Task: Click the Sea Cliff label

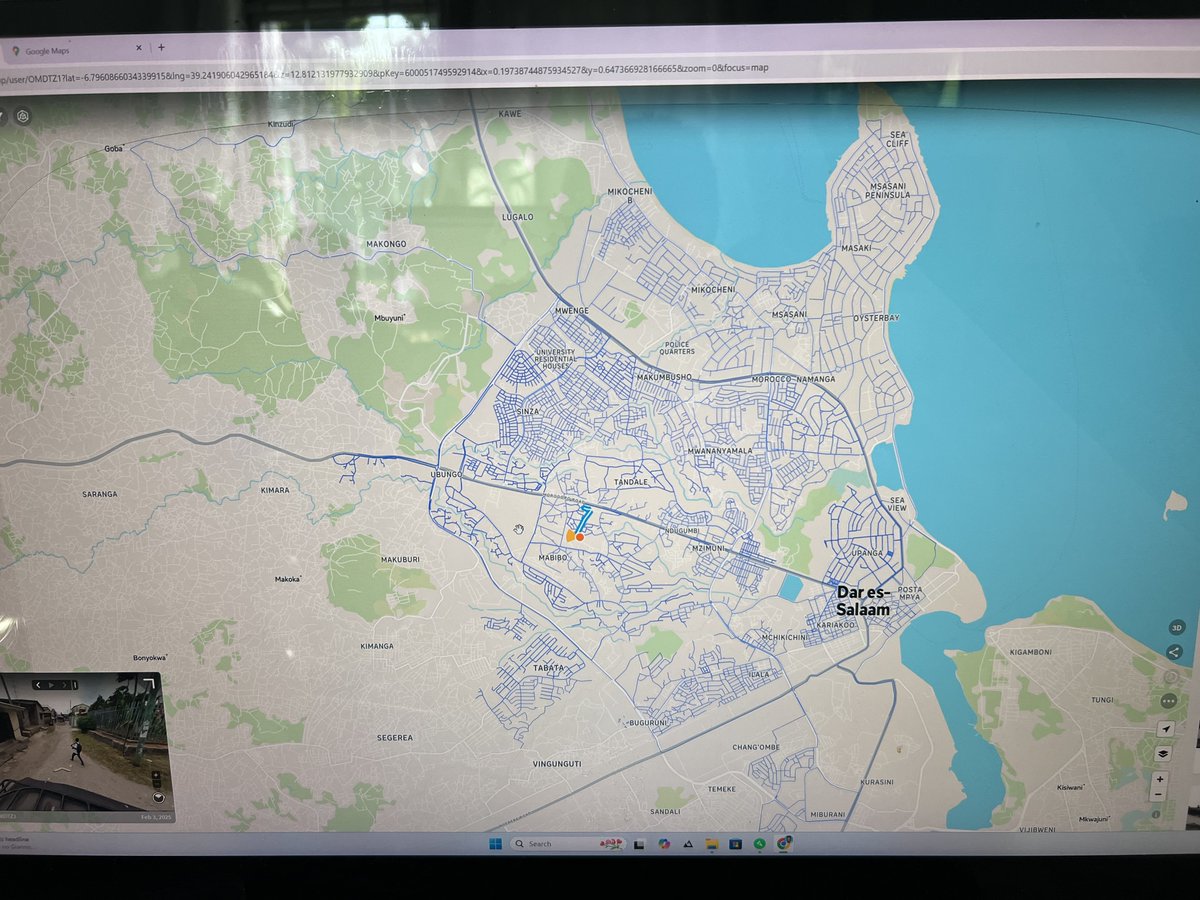Action: (x=897, y=139)
